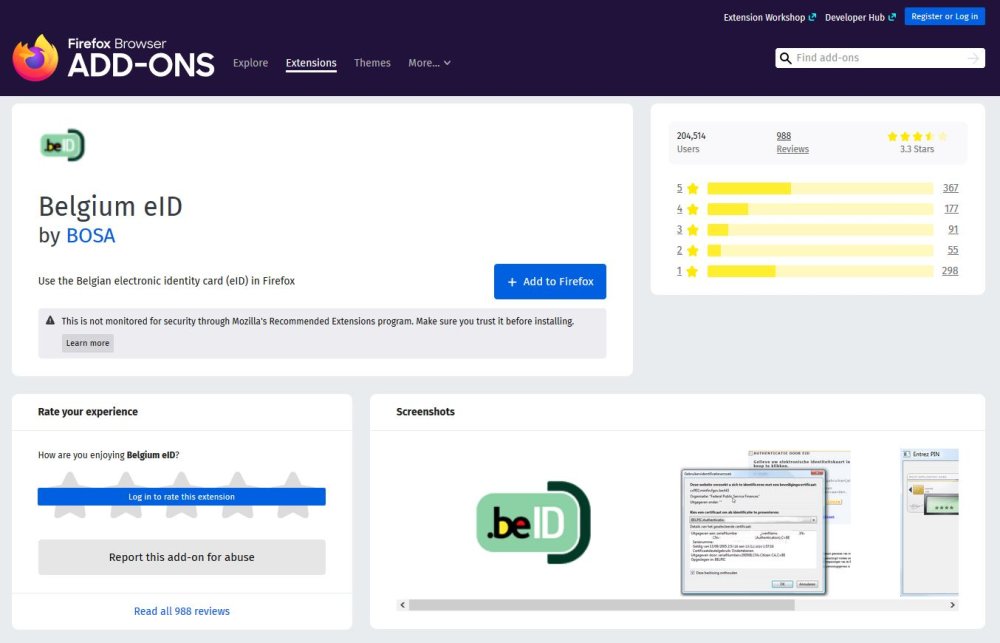Click the 2-star rating bar
The height and width of the screenshot is (643, 1000).
820,251
